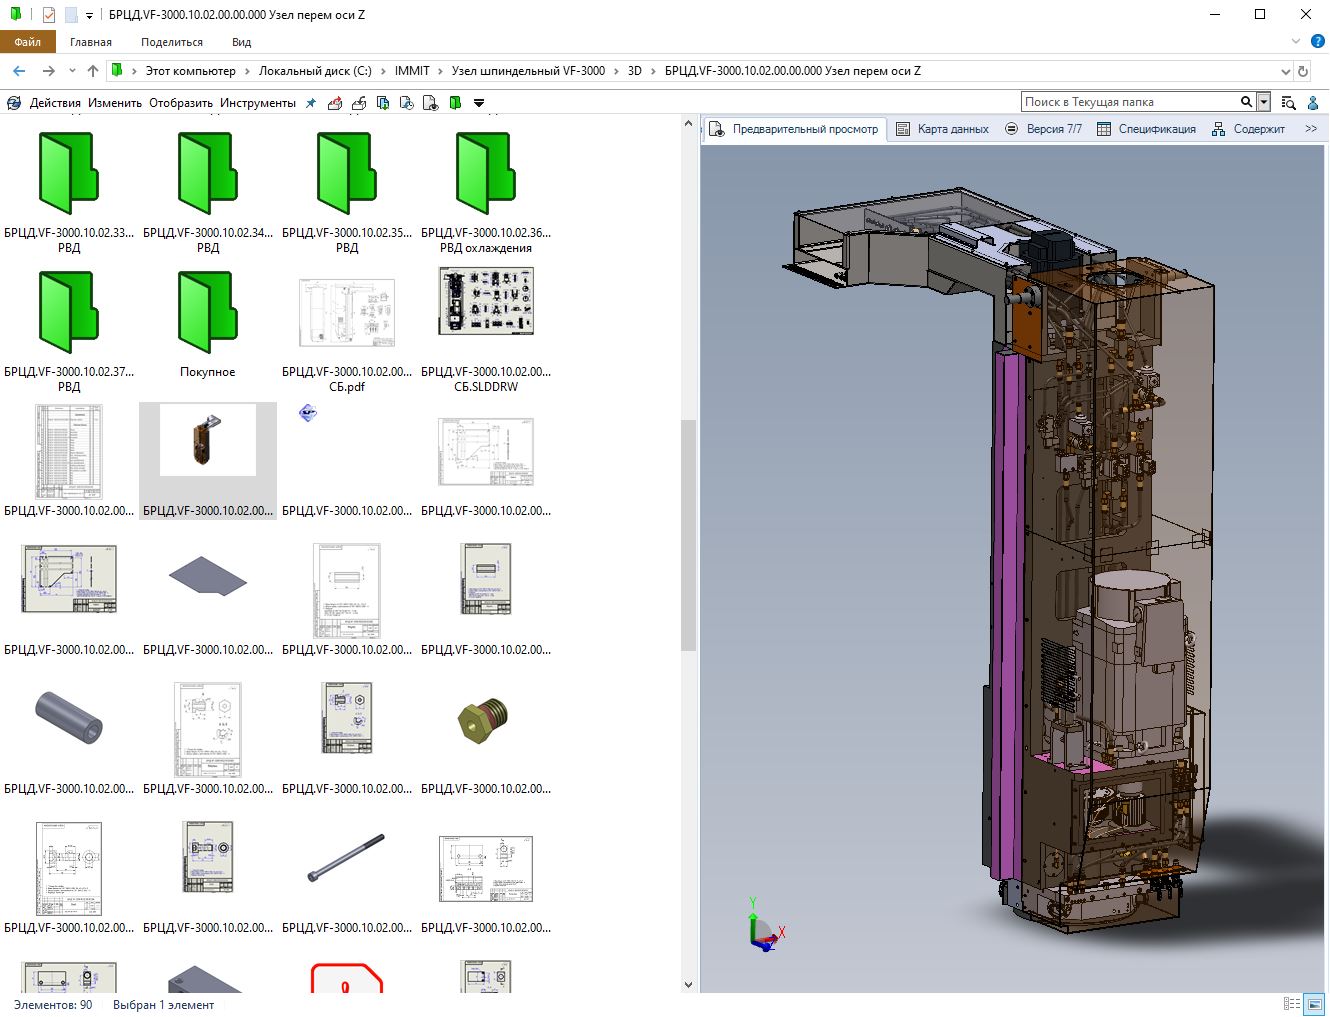Image resolution: width=1330 pixels, height=1017 pixels.
Task: Select the СБ.SLDDRW drawing file
Action: coord(486,328)
